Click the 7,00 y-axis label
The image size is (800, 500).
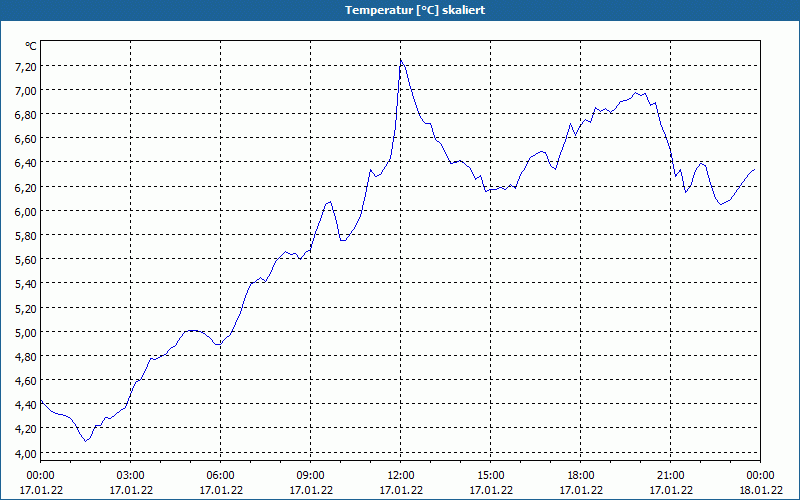(26, 91)
